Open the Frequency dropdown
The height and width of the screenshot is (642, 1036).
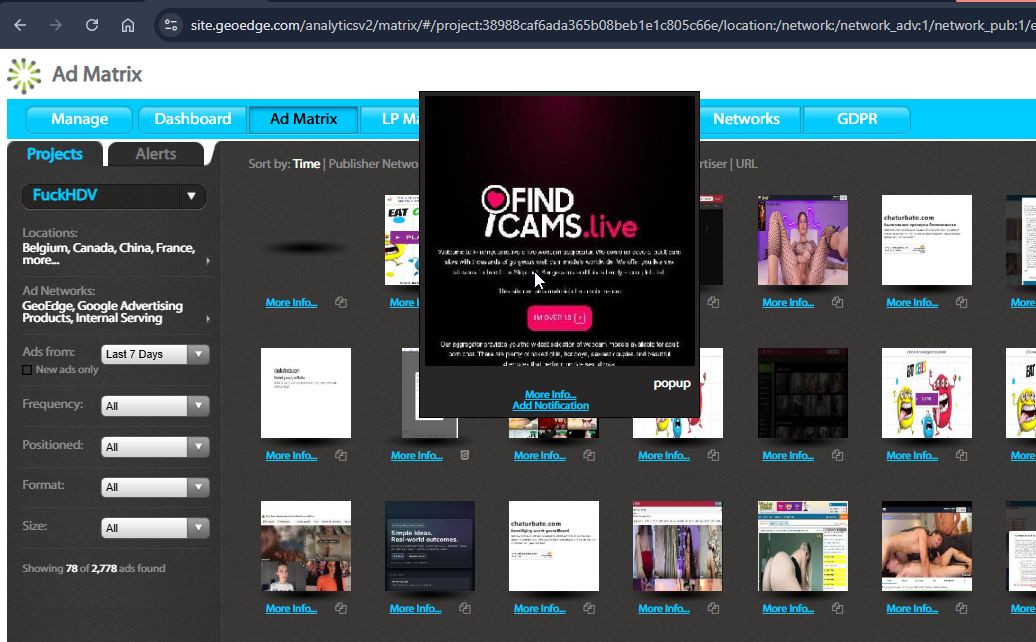pos(155,406)
